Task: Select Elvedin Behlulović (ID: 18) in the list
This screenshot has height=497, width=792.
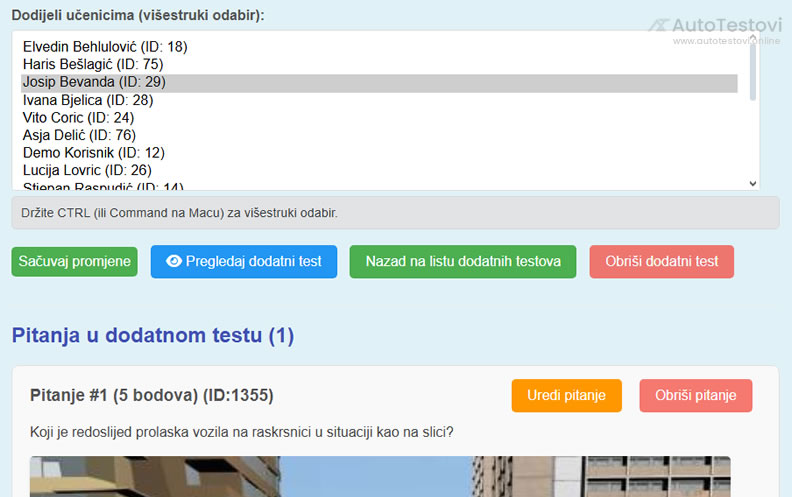Action: [x=105, y=46]
